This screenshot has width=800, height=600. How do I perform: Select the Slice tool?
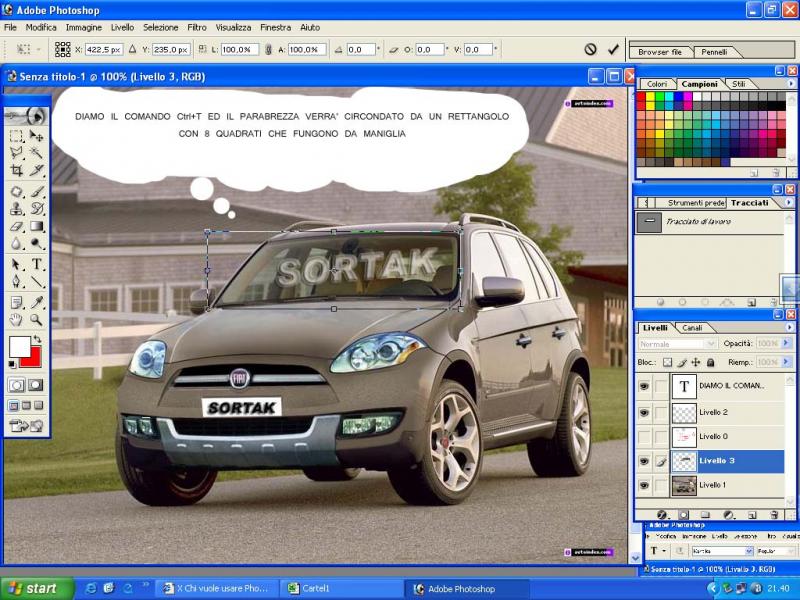pos(36,170)
